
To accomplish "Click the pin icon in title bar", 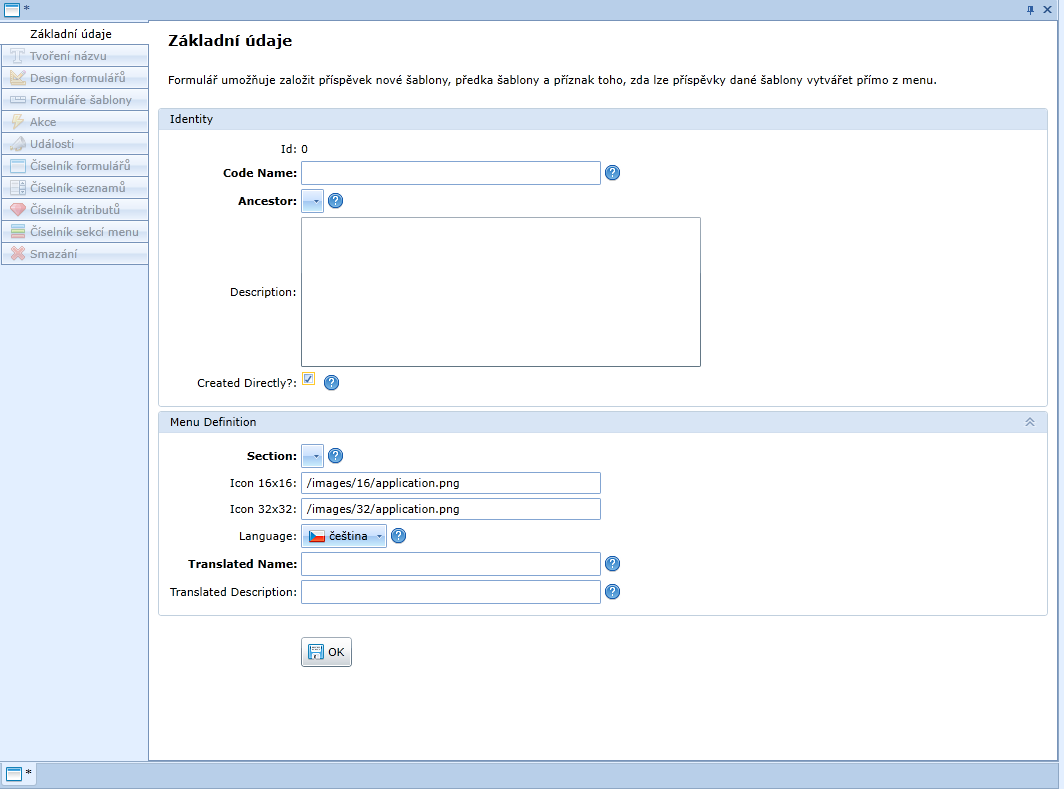I will [1031, 9].
